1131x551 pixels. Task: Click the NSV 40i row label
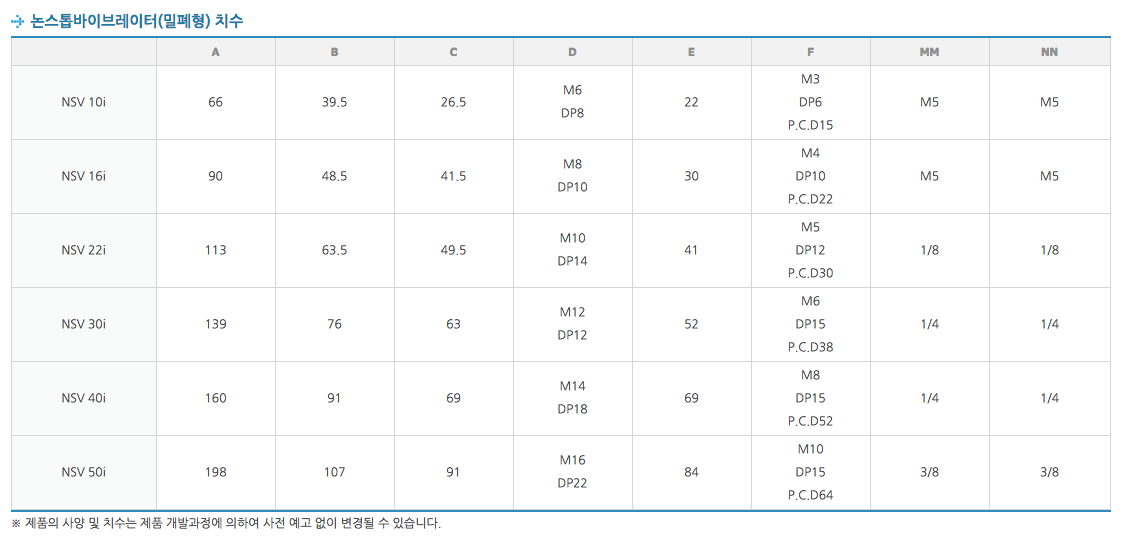click(x=83, y=398)
